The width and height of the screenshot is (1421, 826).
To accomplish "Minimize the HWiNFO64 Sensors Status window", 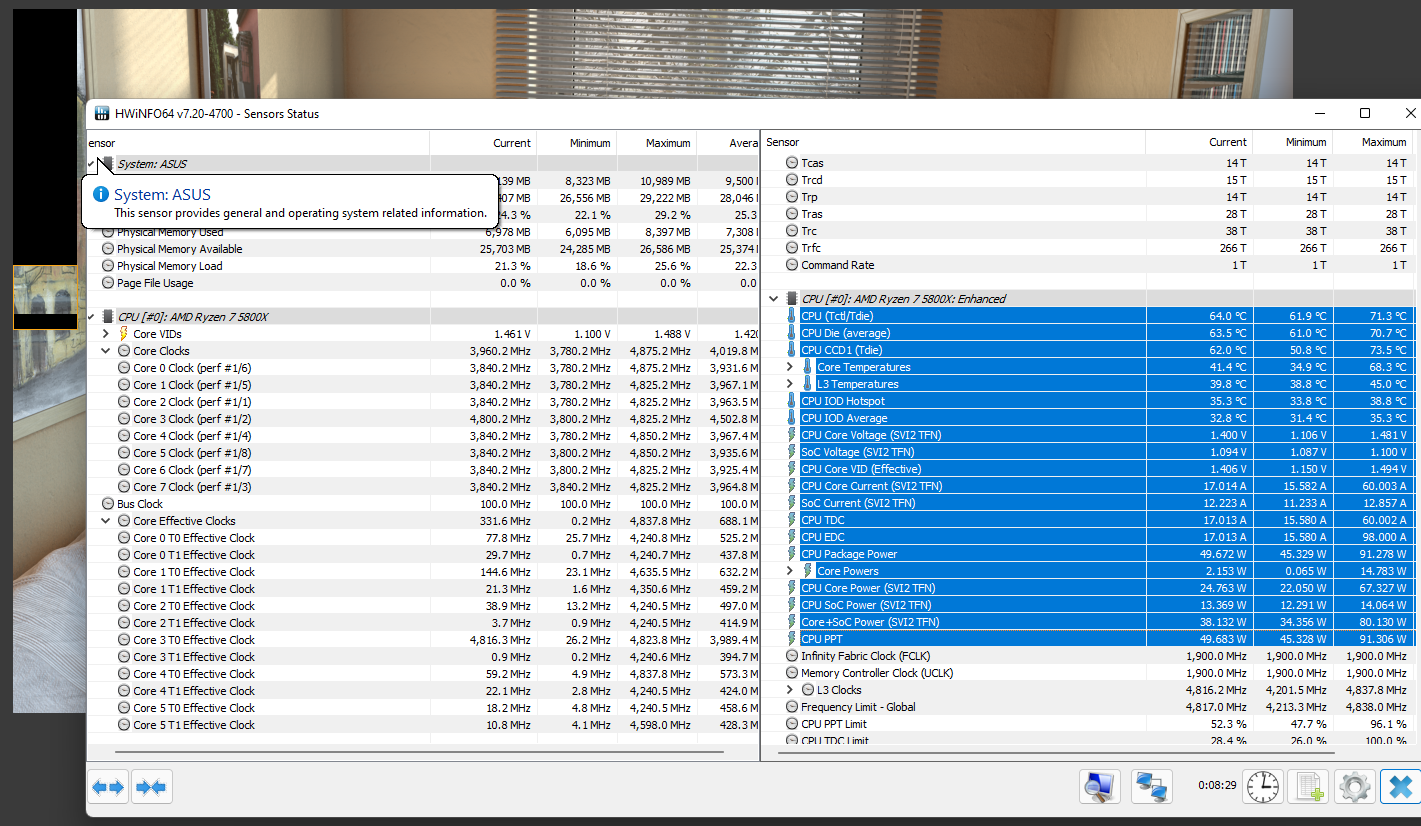I will coord(1319,114).
